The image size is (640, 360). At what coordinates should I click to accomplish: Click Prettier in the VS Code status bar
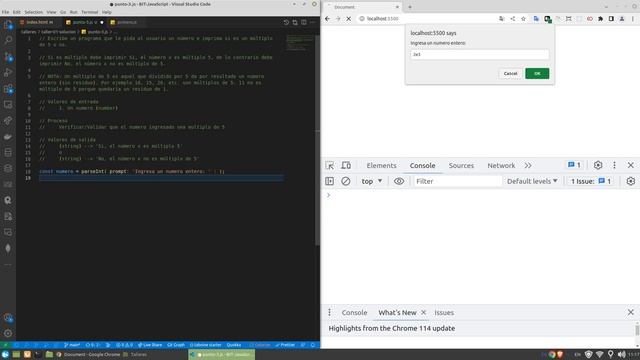(x=285, y=345)
